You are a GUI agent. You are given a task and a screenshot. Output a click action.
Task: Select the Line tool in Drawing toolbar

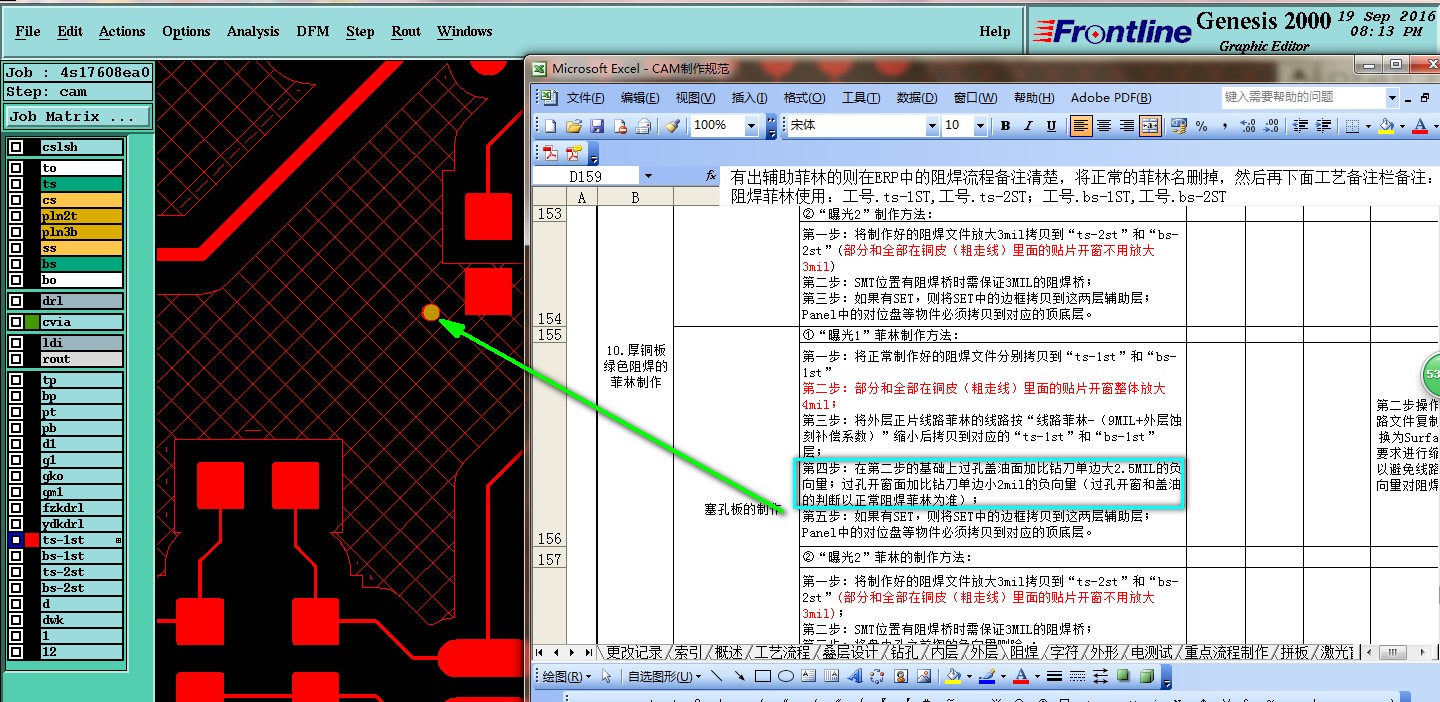click(716, 677)
